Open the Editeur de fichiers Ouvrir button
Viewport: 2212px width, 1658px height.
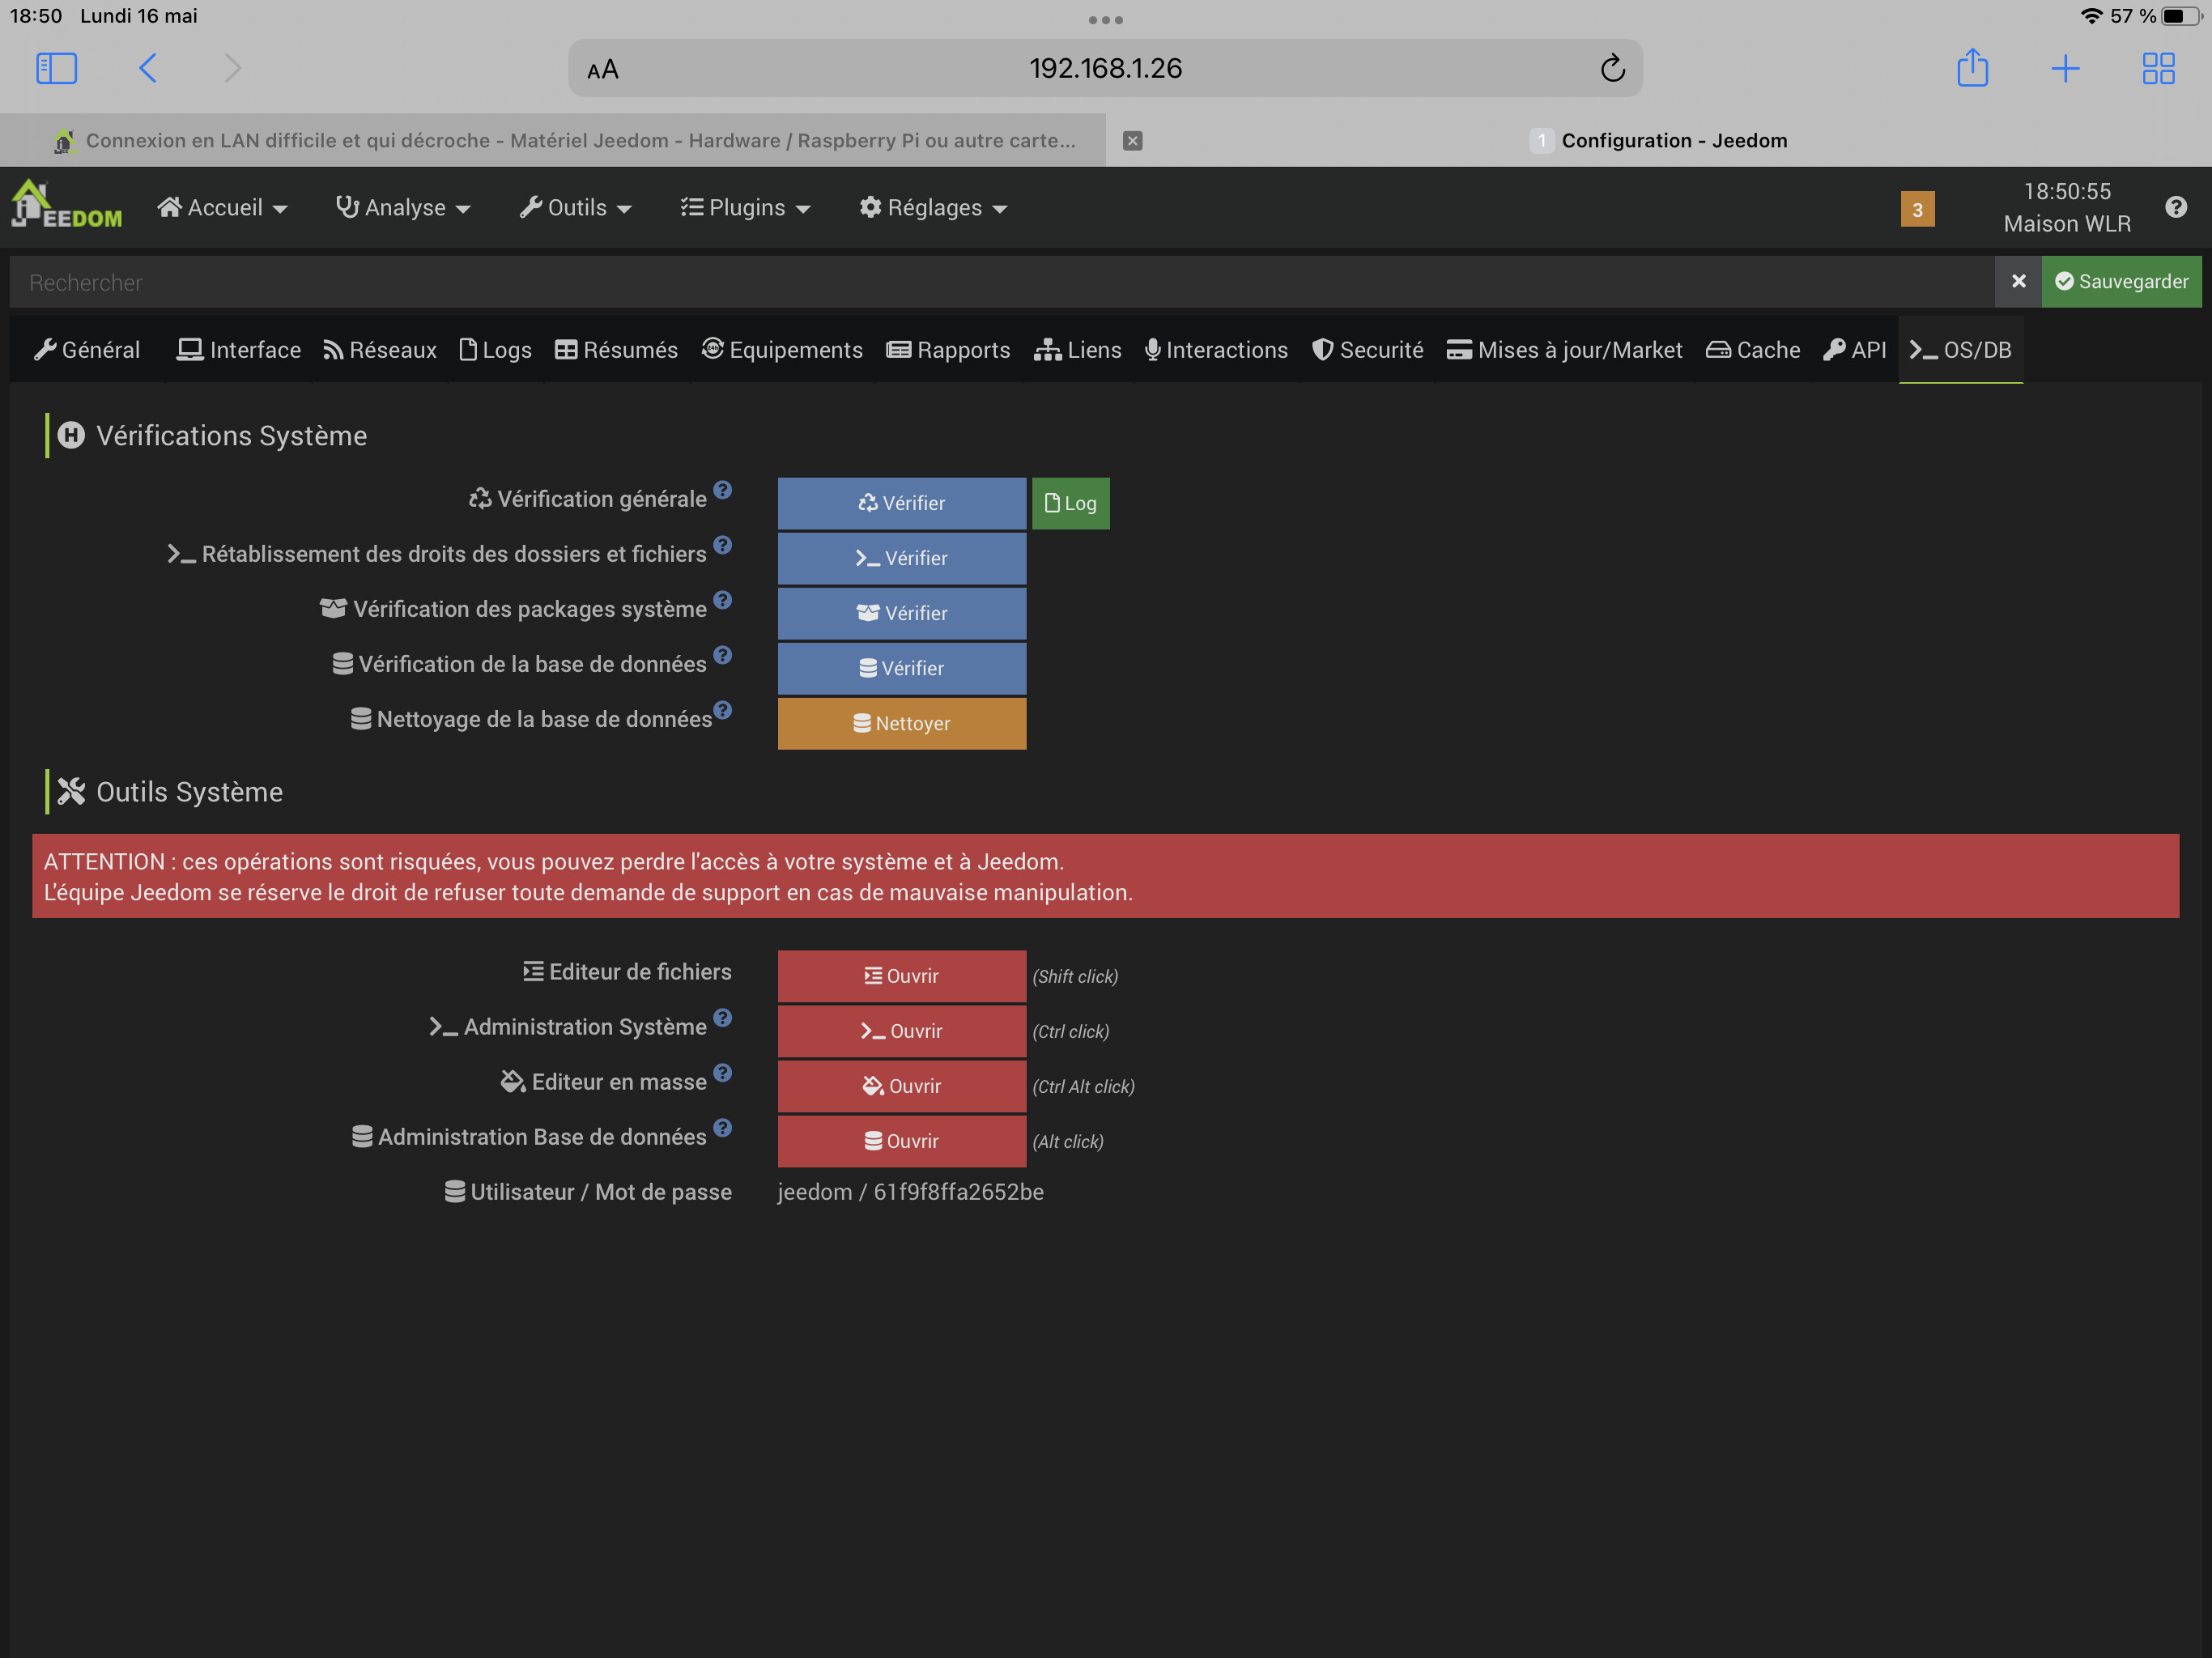pyautogui.click(x=901, y=976)
